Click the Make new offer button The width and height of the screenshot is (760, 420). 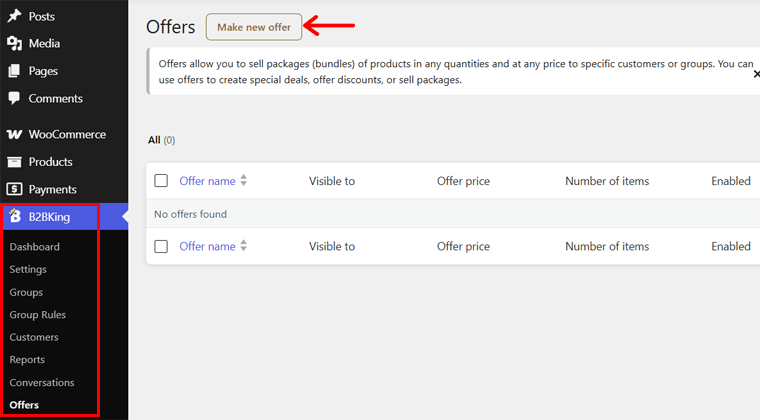pos(254,27)
